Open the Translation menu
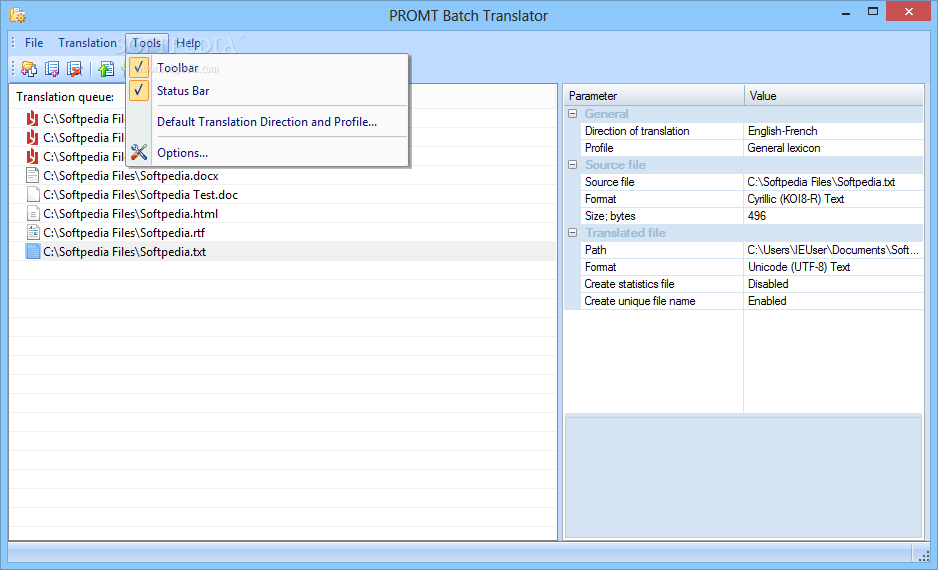This screenshot has width=938, height=570. coord(87,43)
